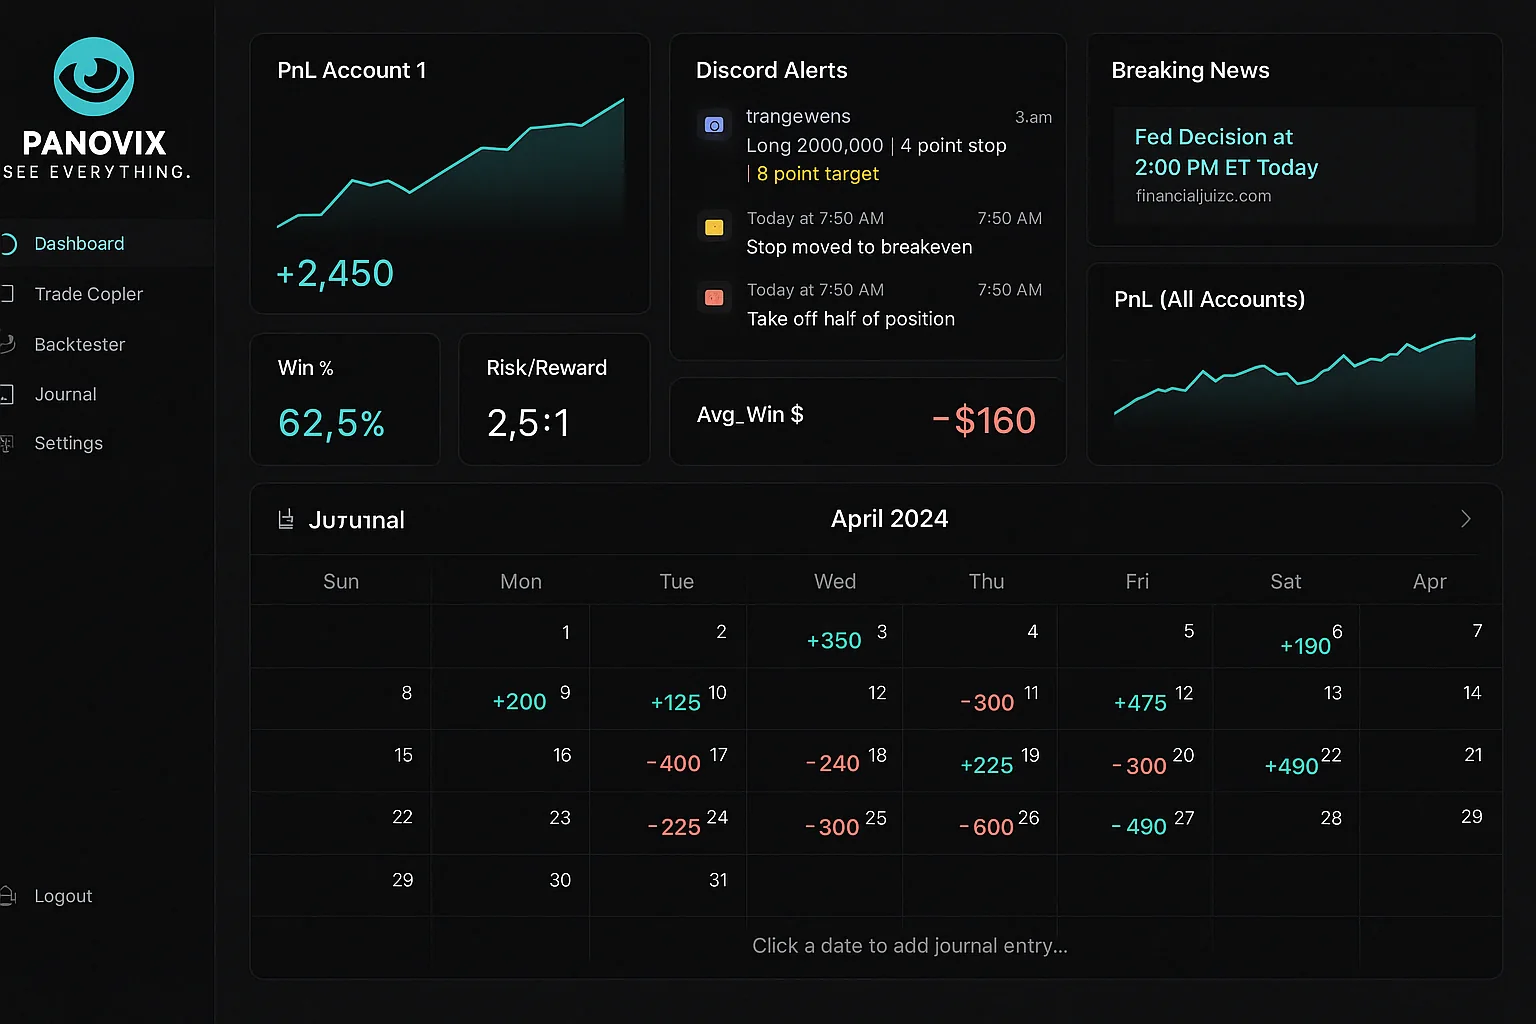
Task: Open the Fed Decision breaking news article
Action: pyautogui.click(x=1226, y=152)
